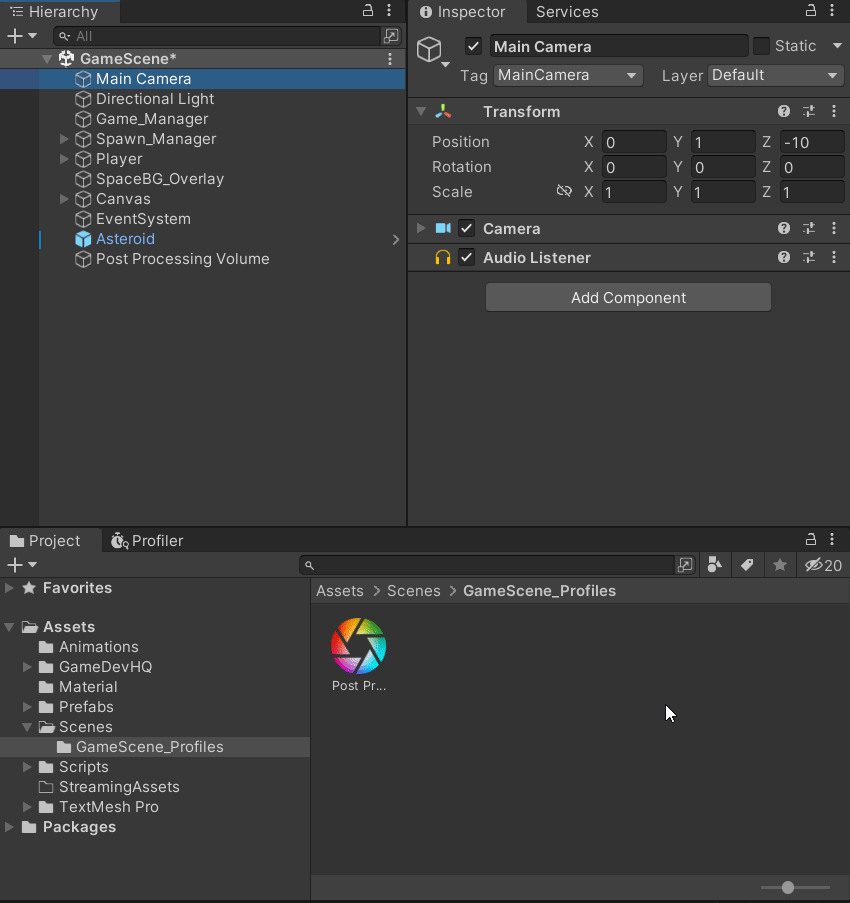This screenshot has height=903, width=850.
Task: Click the Main Camera name field
Action: (619, 46)
